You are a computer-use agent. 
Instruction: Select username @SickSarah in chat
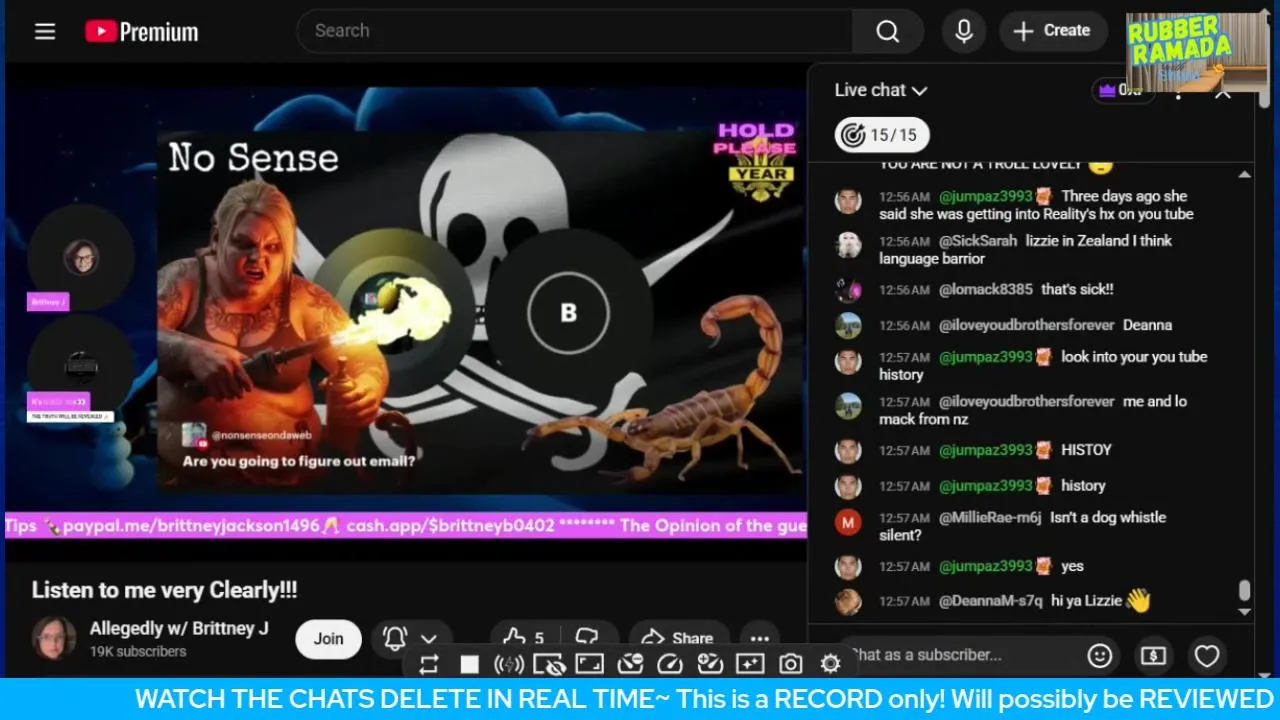tap(978, 241)
